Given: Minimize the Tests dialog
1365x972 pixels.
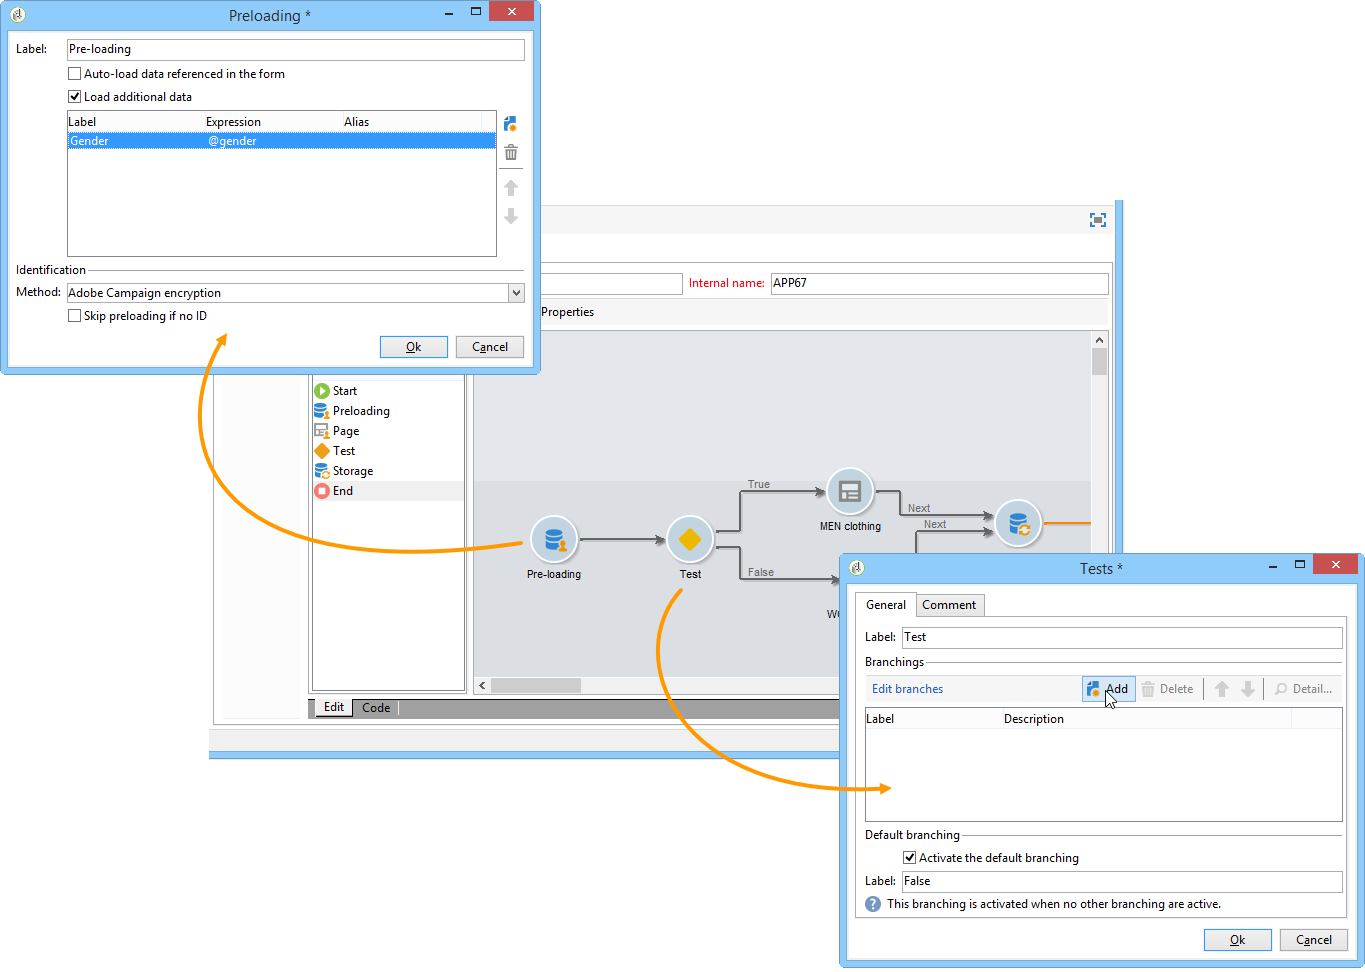Looking at the screenshot, I should 1273,567.
